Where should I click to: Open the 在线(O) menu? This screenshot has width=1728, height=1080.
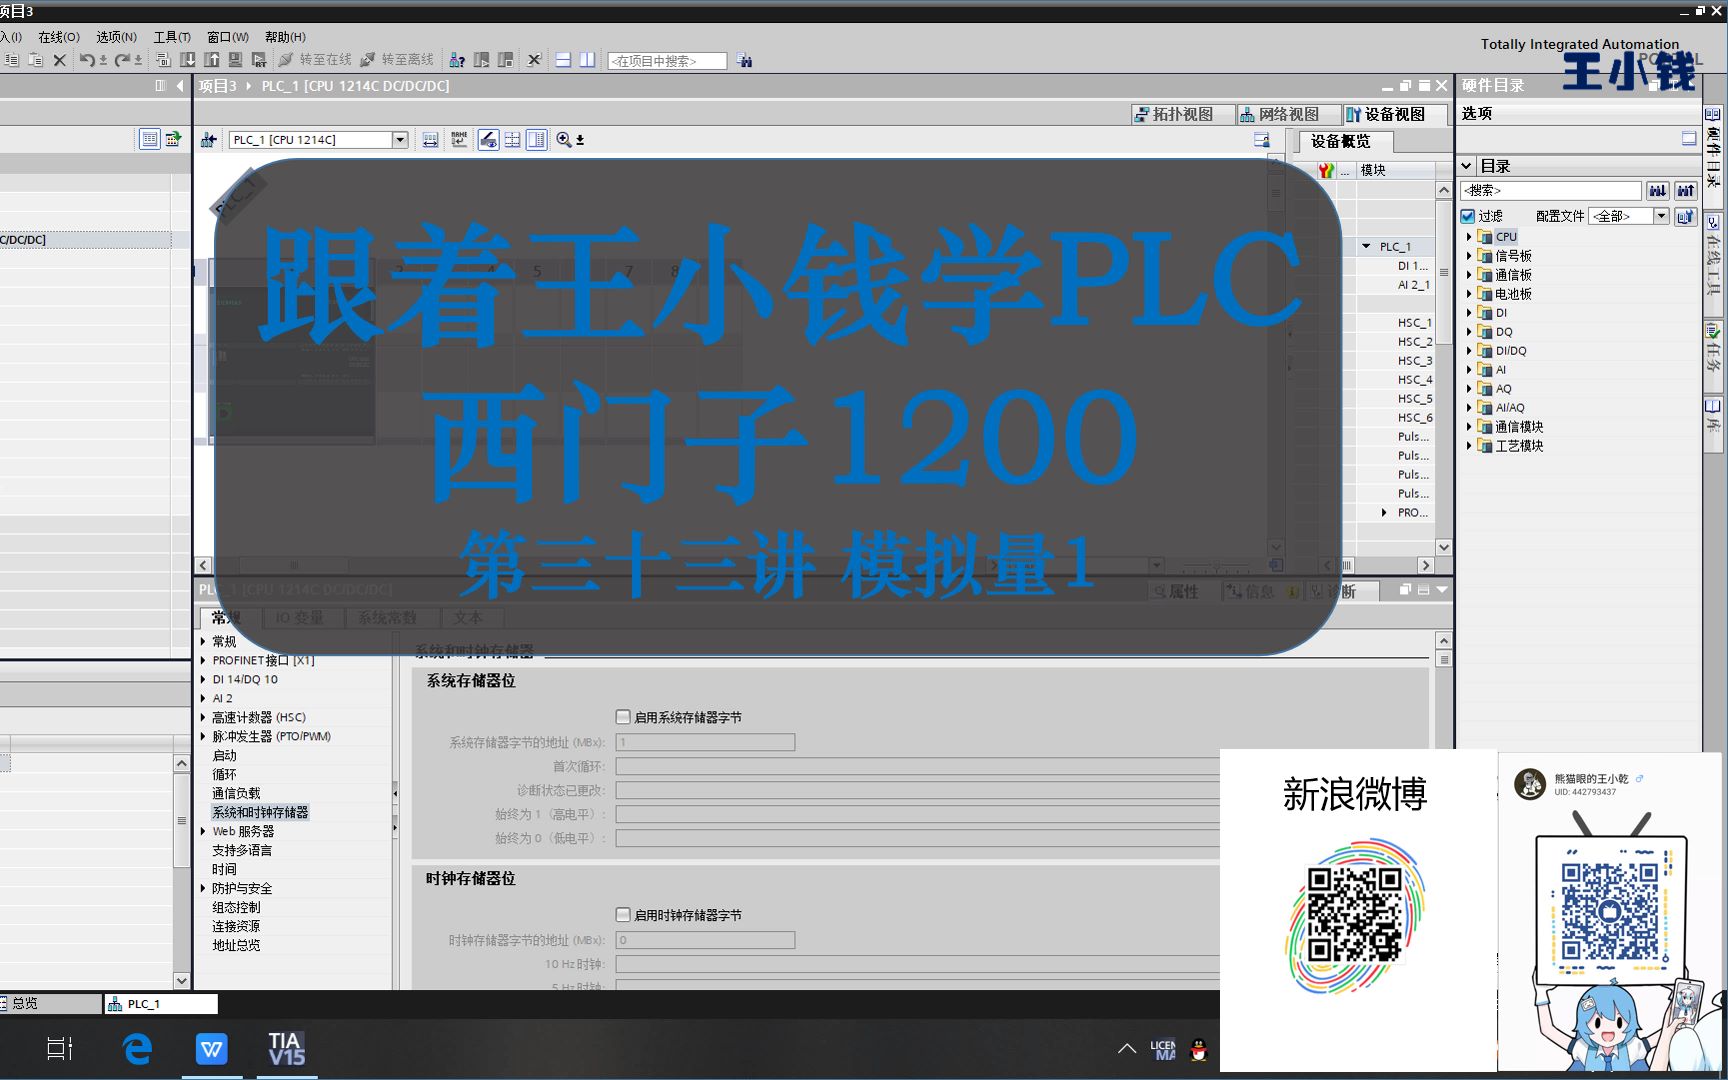pyautogui.click(x=59, y=37)
